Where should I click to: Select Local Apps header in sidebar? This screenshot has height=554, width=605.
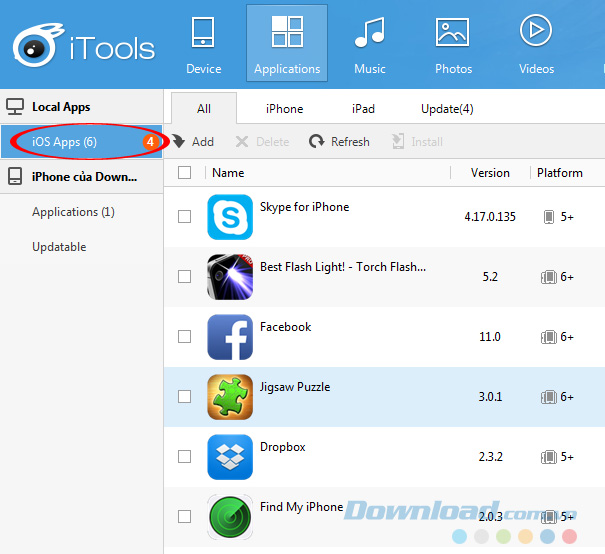click(81, 106)
